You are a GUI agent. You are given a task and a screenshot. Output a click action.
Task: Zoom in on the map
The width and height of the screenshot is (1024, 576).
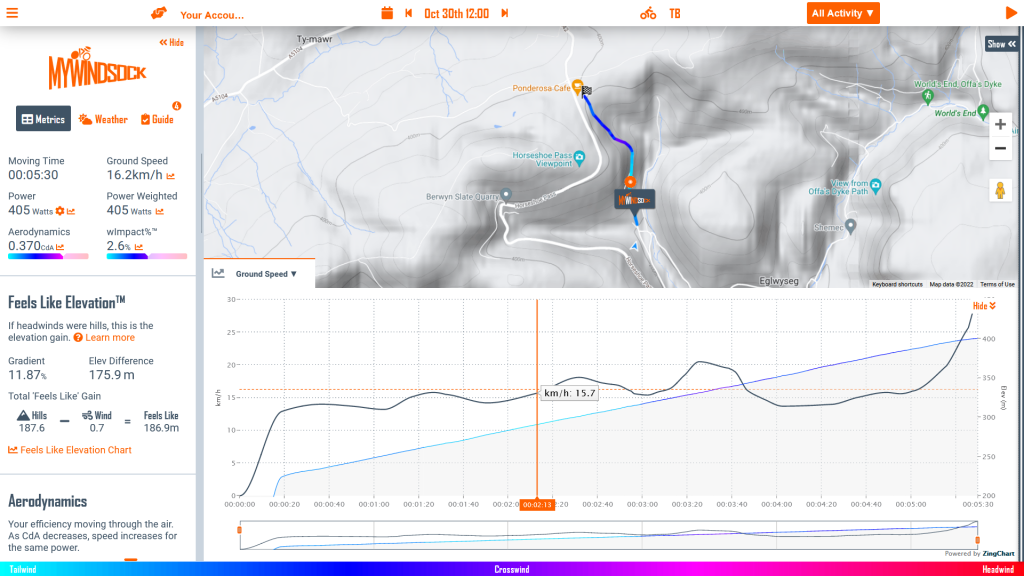[x=1000, y=125]
